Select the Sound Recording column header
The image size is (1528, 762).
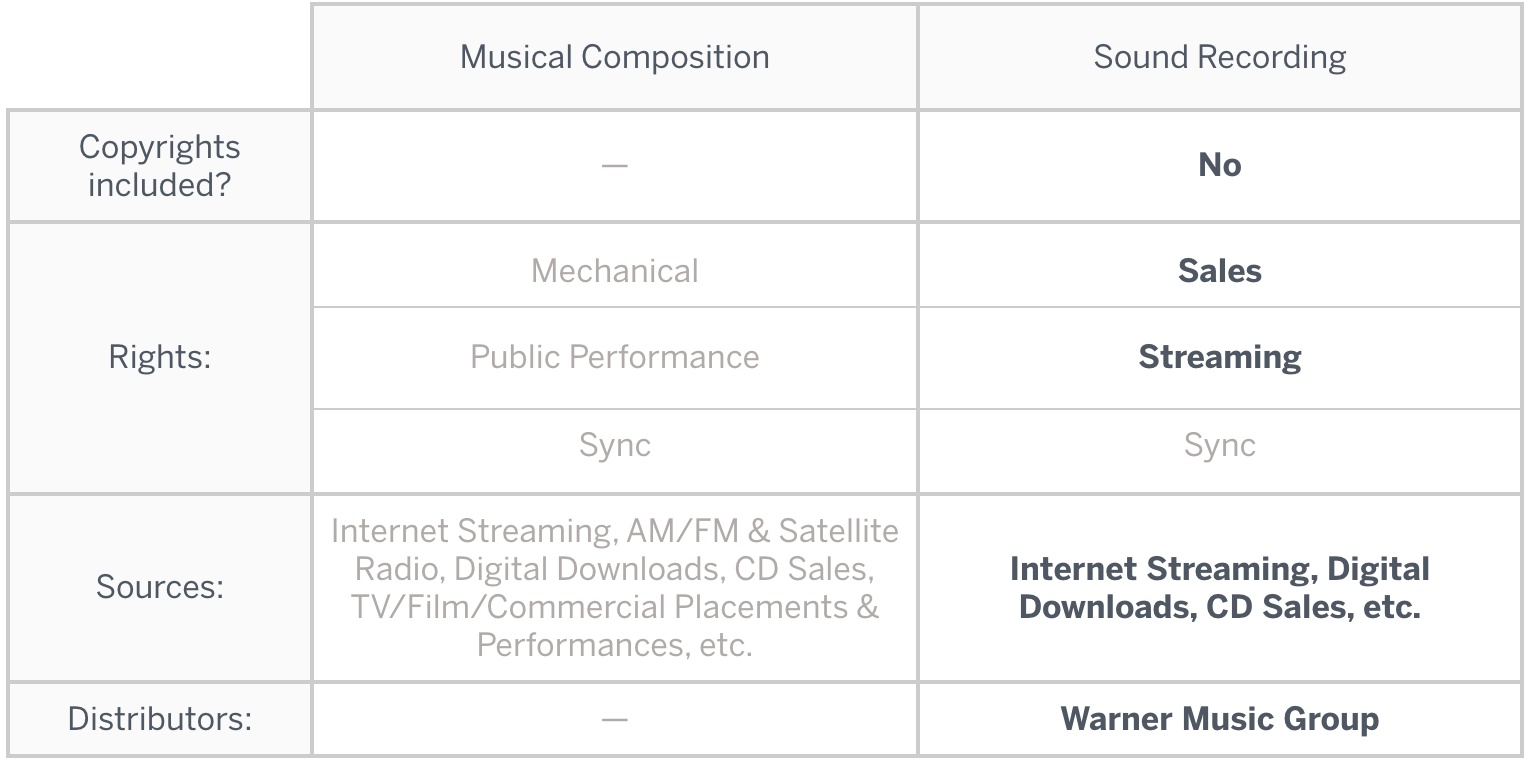point(1219,57)
